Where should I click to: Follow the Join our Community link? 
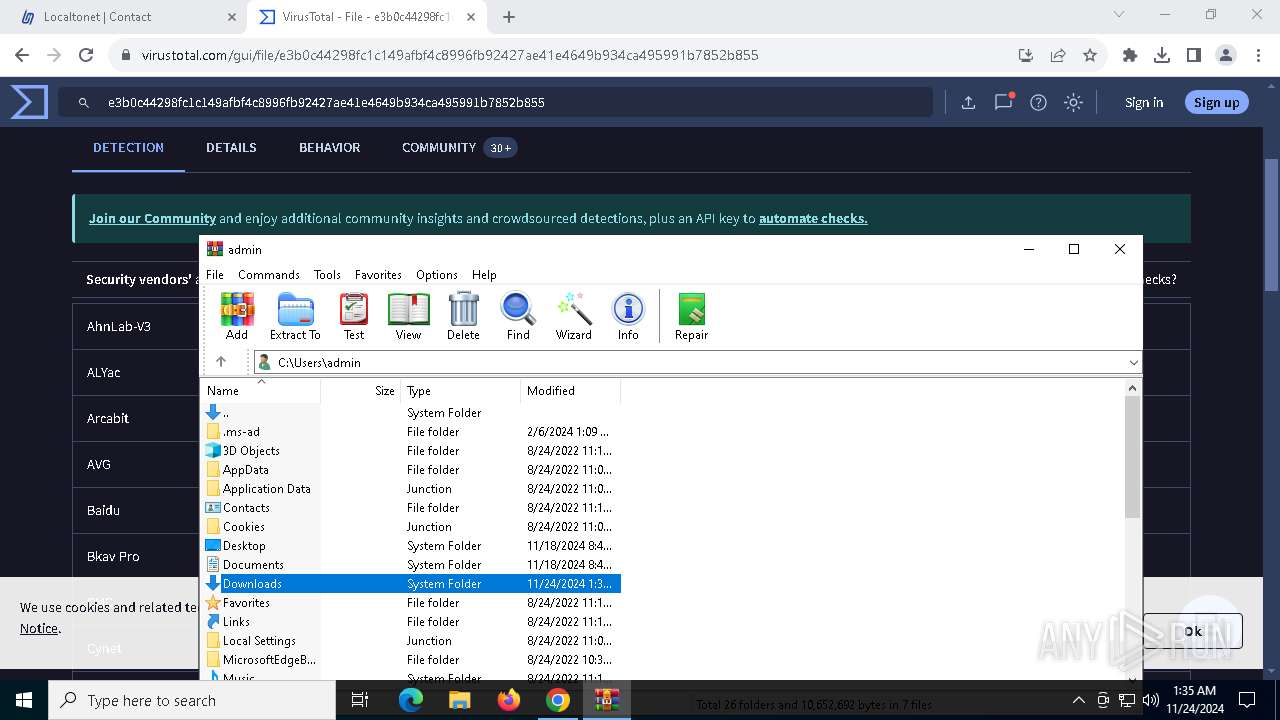152,218
